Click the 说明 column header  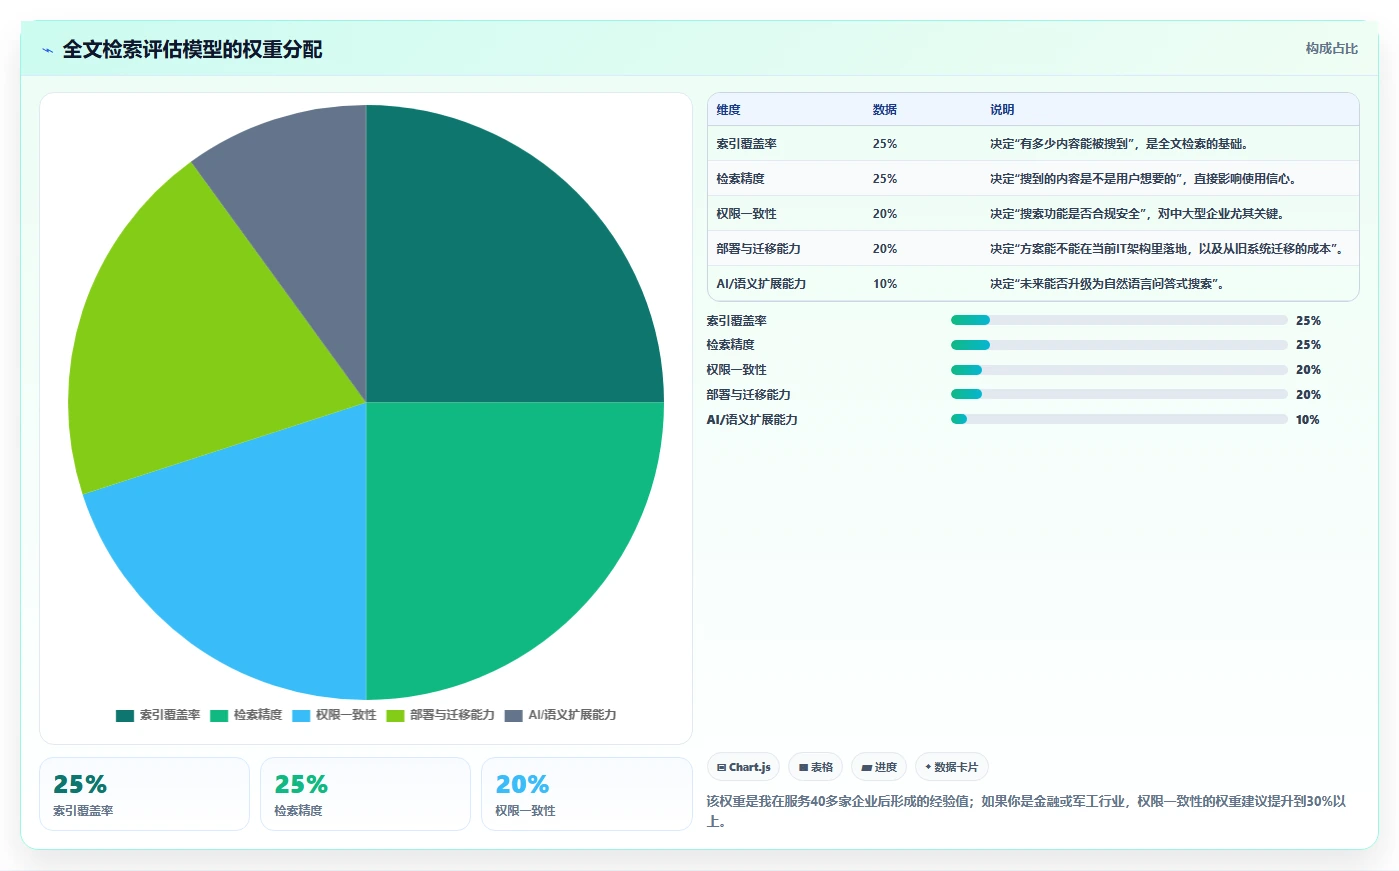point(1002,110)
